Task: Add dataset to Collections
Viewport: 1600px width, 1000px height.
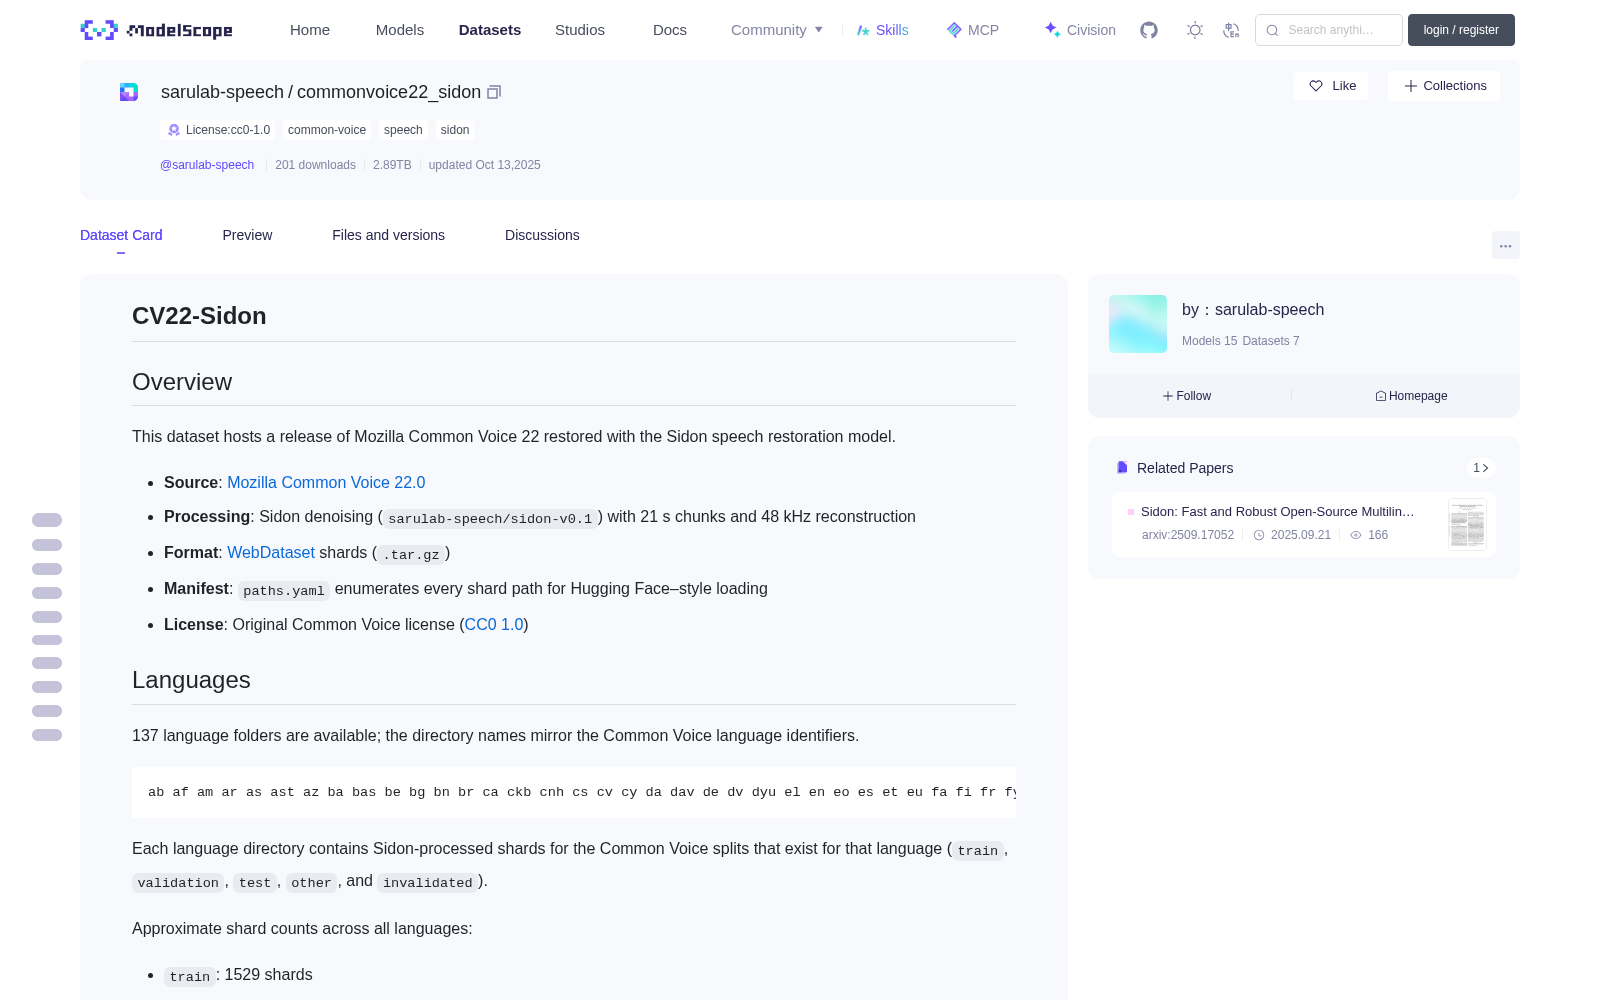Action: 1444,86
